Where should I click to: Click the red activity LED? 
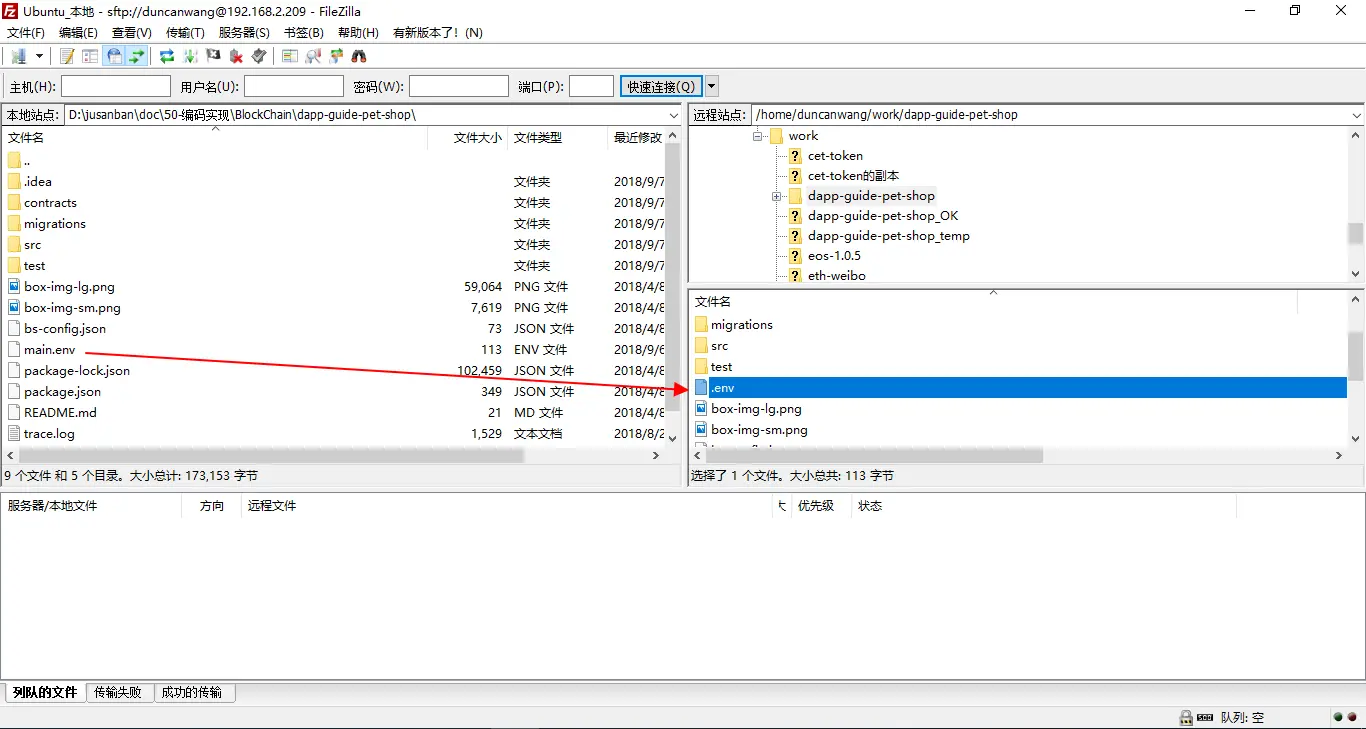click(1352, 717)
